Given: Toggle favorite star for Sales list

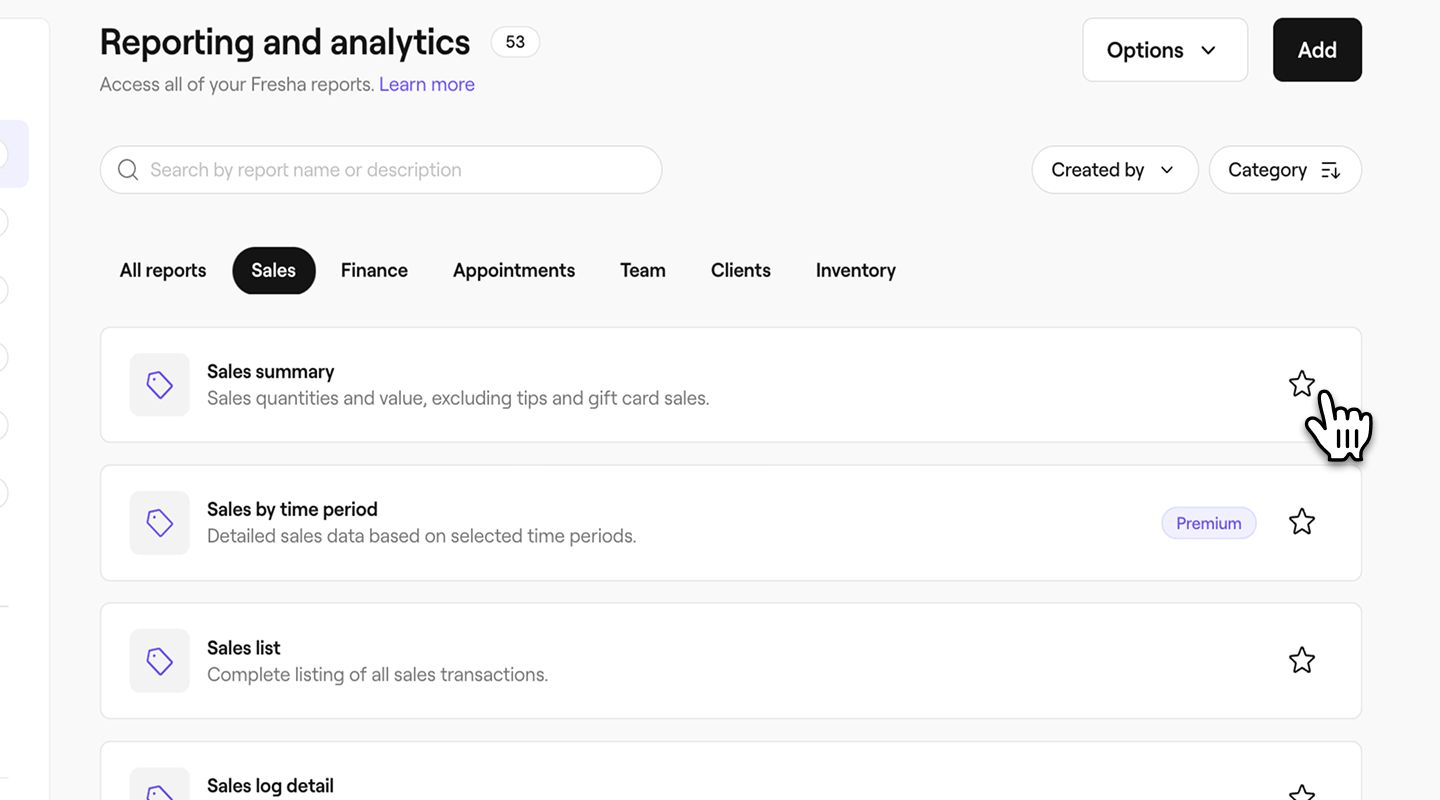Looking at the screenshot, I should point(1301,660).
